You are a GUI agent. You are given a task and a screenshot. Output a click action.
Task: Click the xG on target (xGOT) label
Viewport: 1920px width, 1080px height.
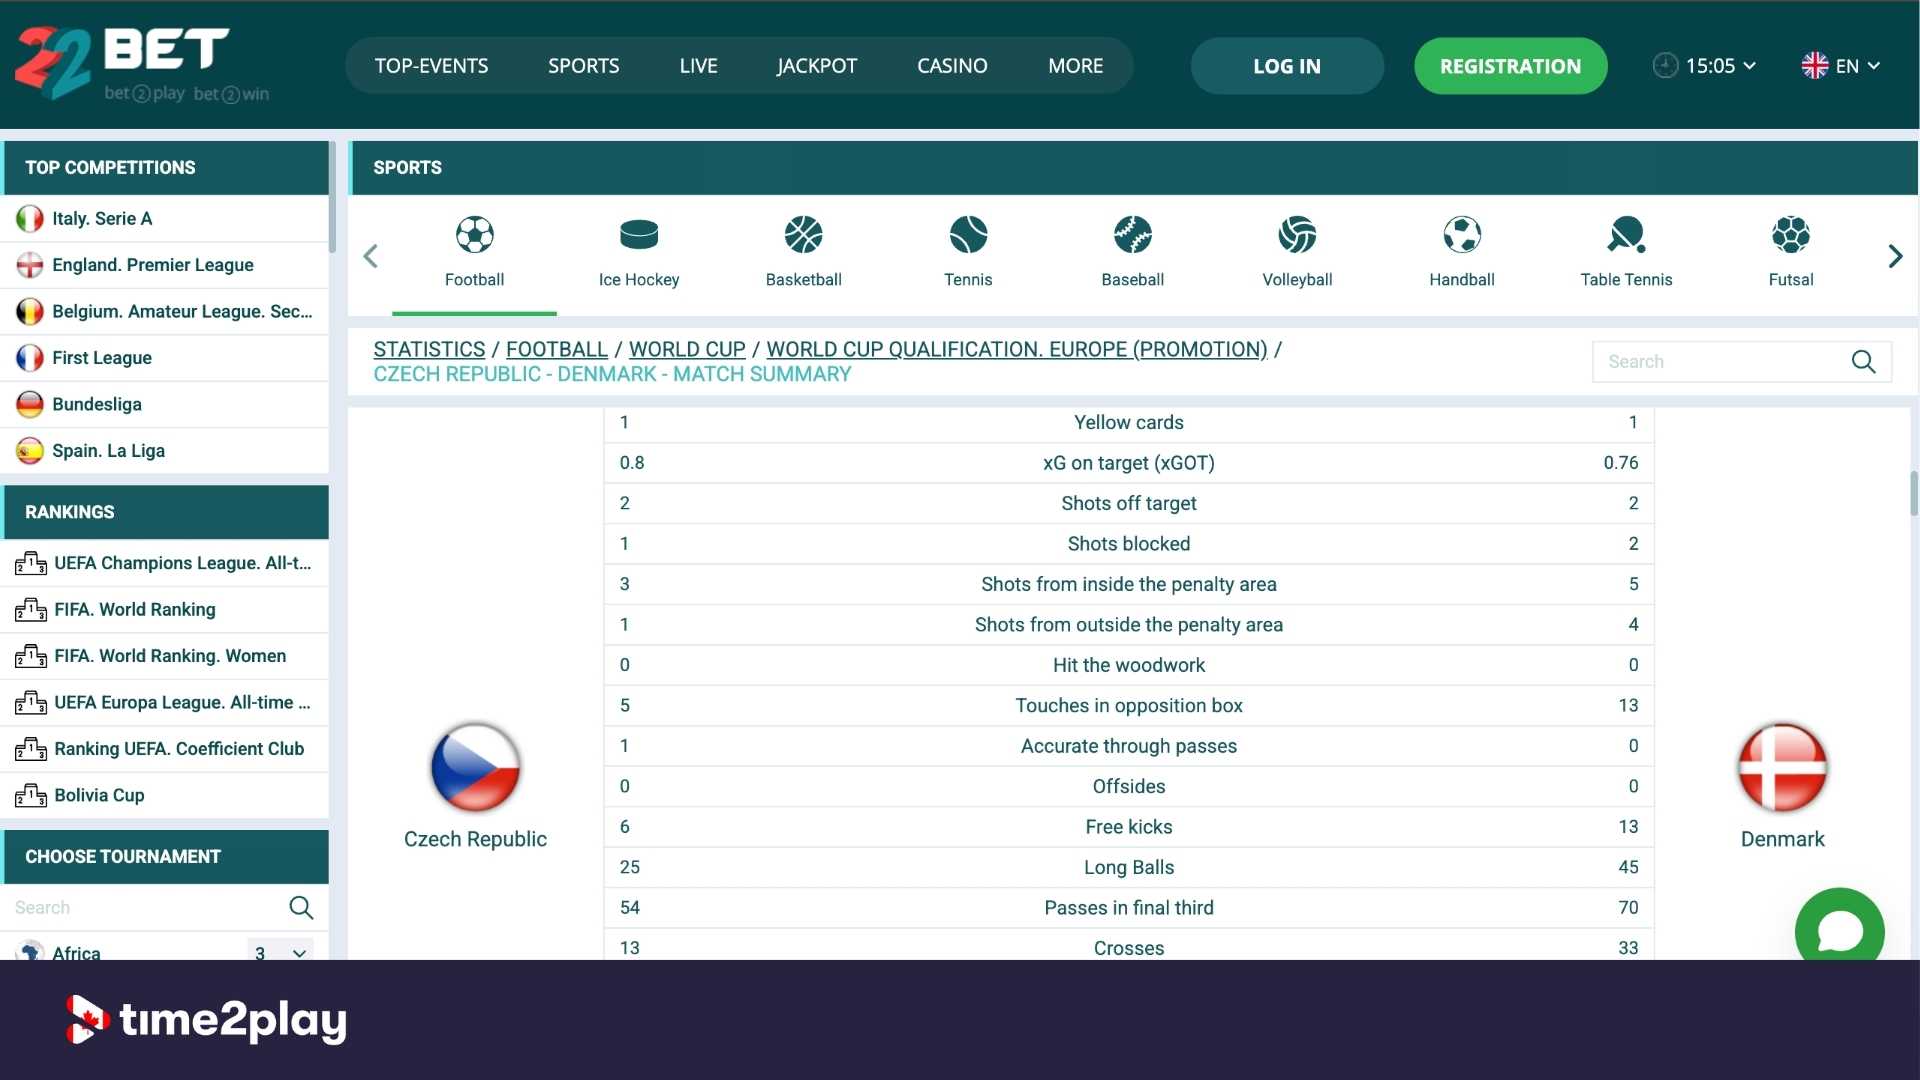[x=1128, y=463]
